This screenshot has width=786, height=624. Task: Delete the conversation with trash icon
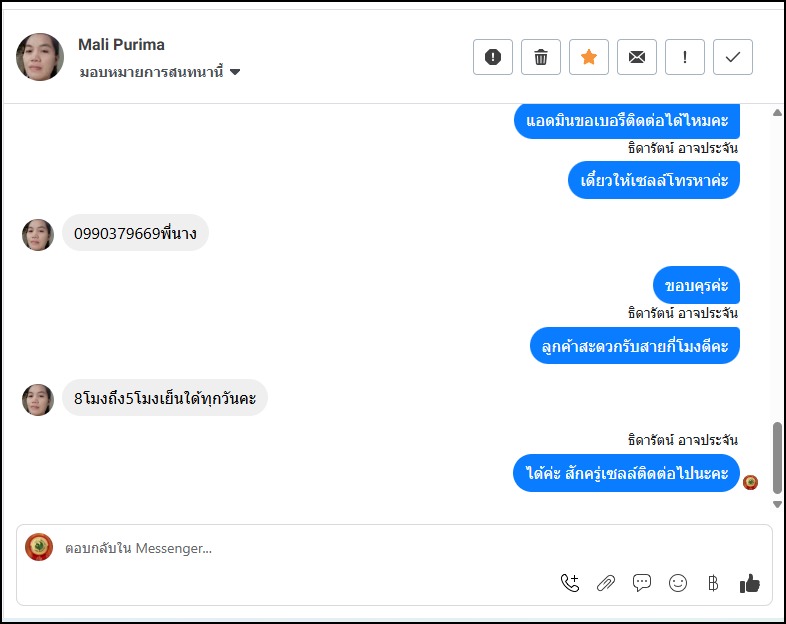click(541, 57)
